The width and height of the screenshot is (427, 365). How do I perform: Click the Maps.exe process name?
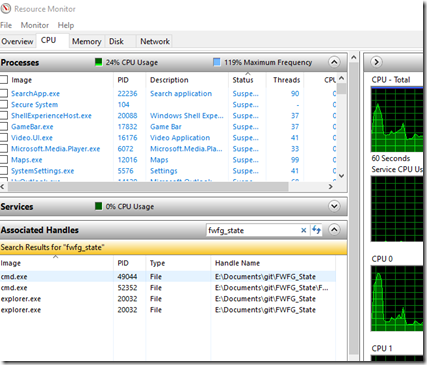point(27,160)
